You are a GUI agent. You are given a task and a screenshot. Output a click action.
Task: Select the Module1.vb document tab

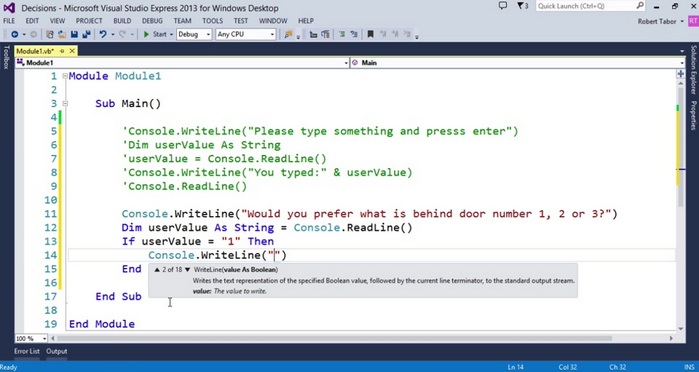point(35,51)
